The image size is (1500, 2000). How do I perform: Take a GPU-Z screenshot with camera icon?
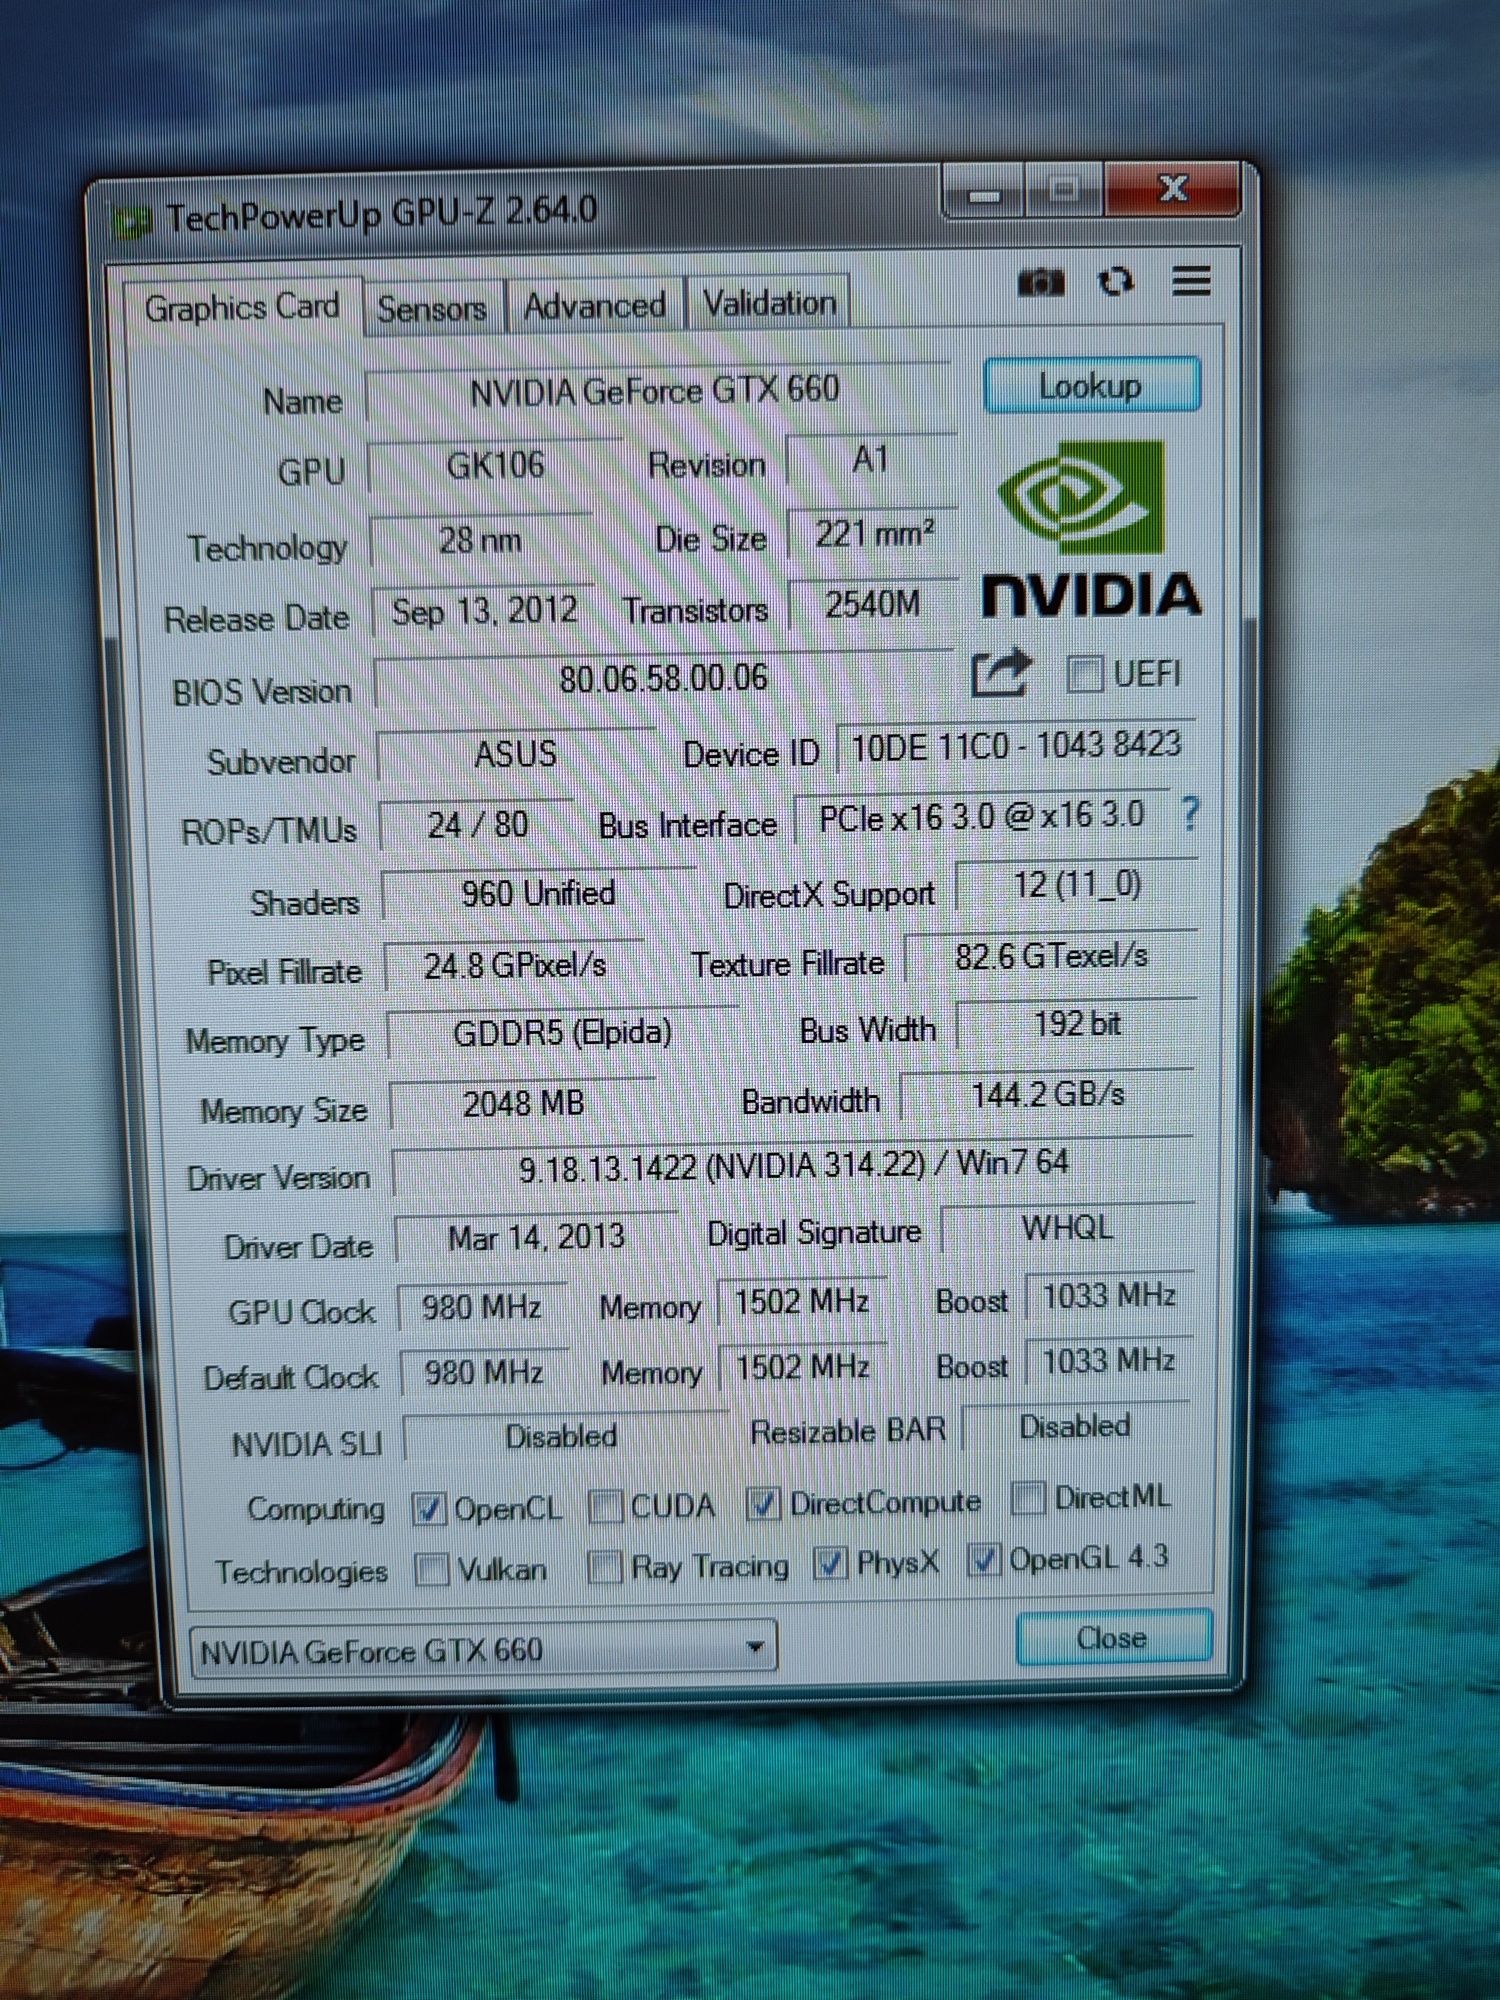[x=1041, y=282]
